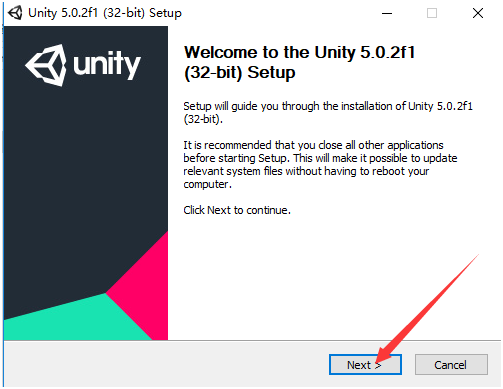Minimize the Unity Setup window
Image resolution: width=503 pixels, height=389 pixels.
click(x=387, y=13)
